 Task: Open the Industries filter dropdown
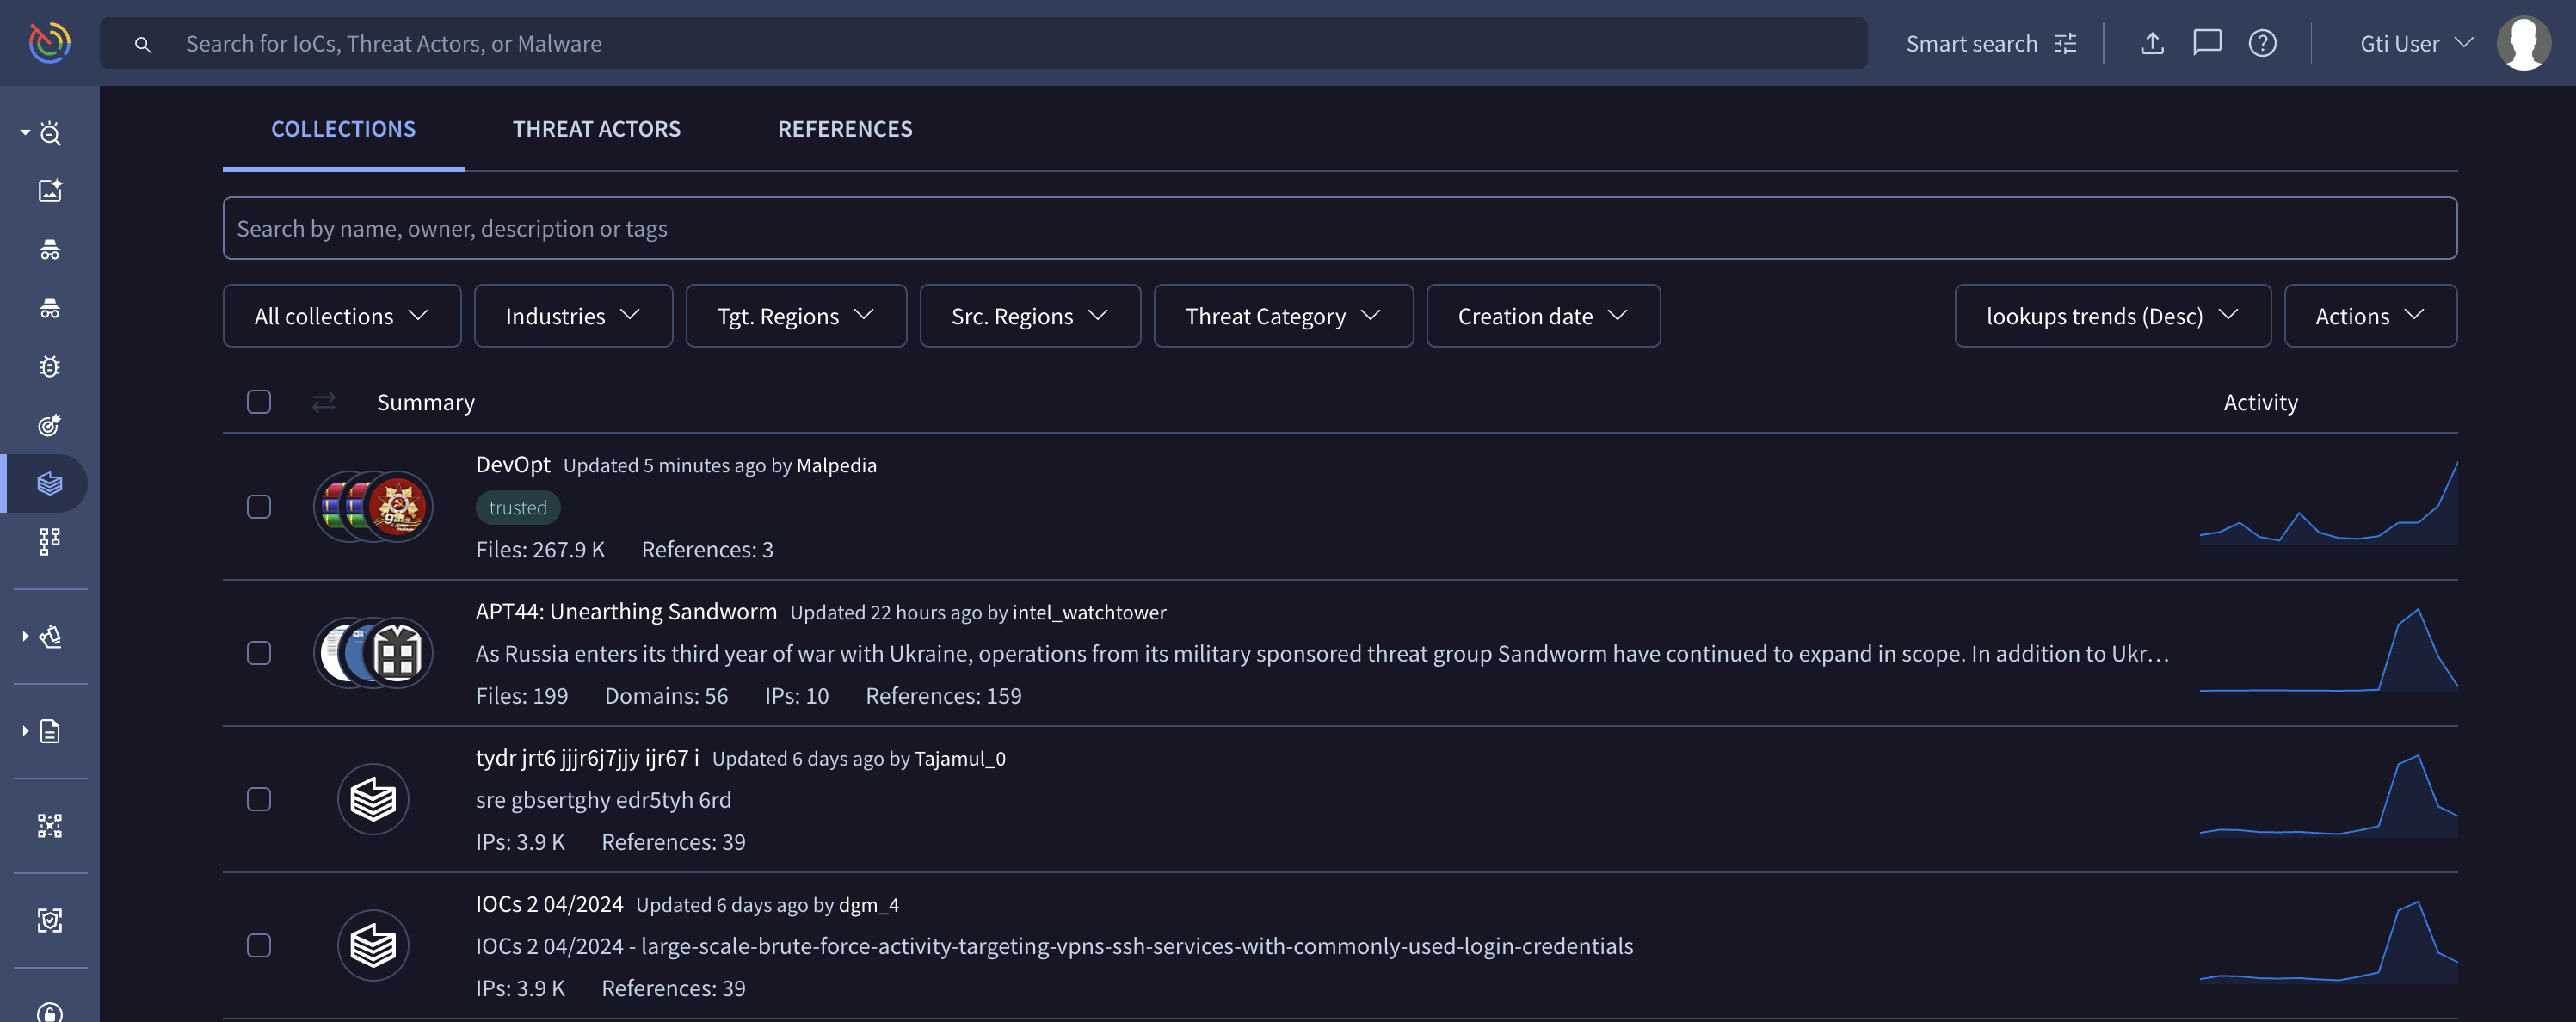pos(573,316)
